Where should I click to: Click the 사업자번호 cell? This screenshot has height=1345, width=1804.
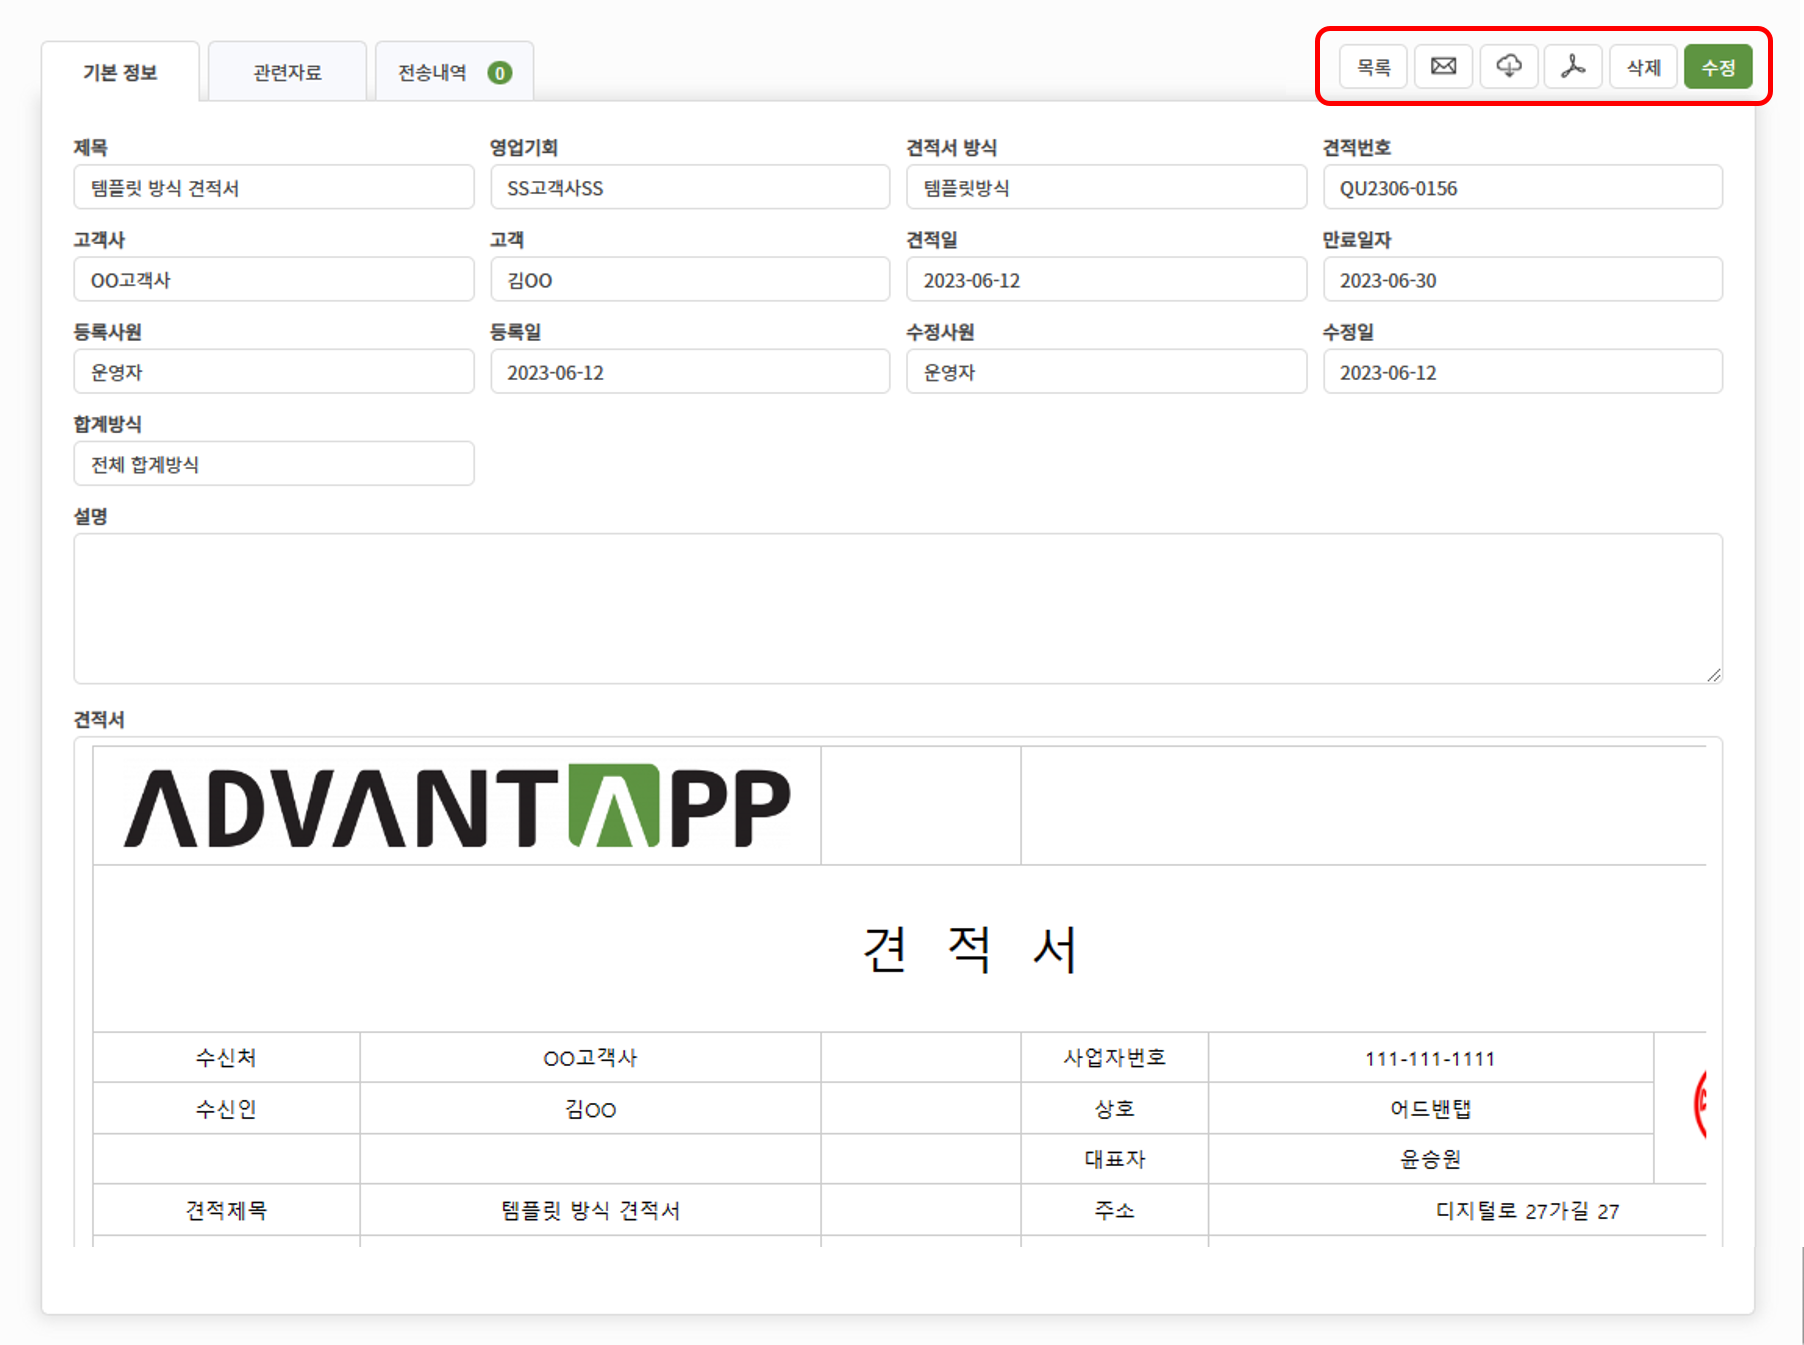[1114, 1057]
